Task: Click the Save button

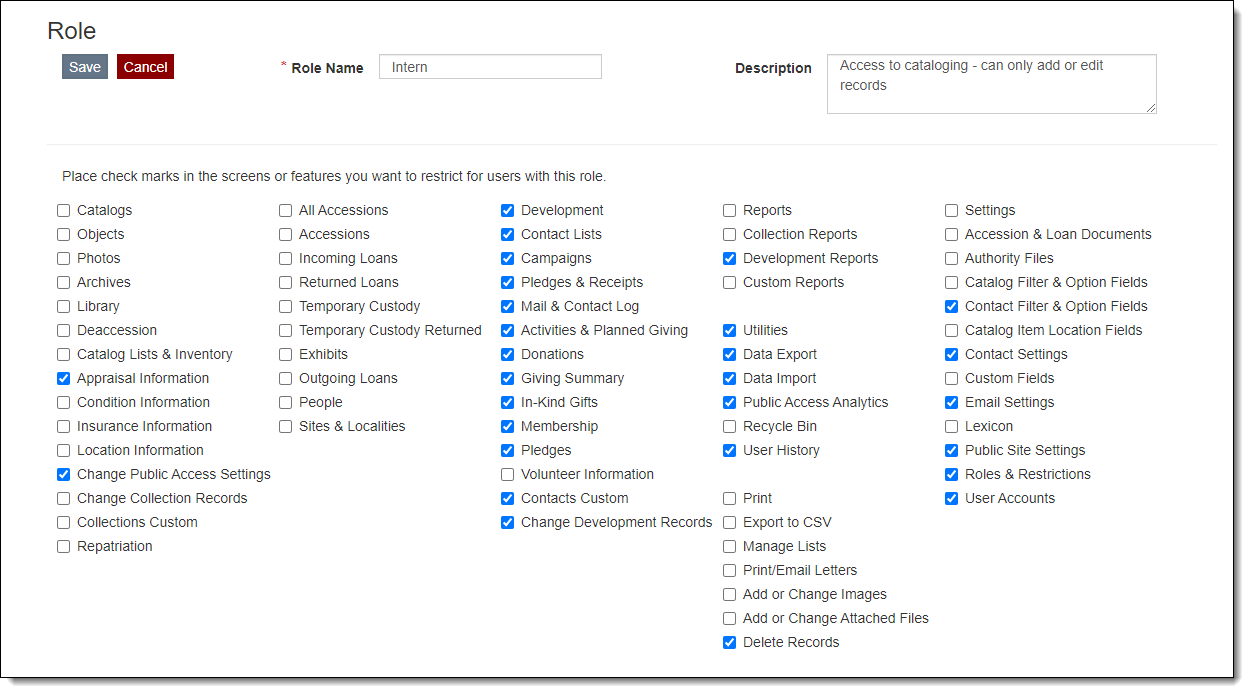Action: click(84, 66)
